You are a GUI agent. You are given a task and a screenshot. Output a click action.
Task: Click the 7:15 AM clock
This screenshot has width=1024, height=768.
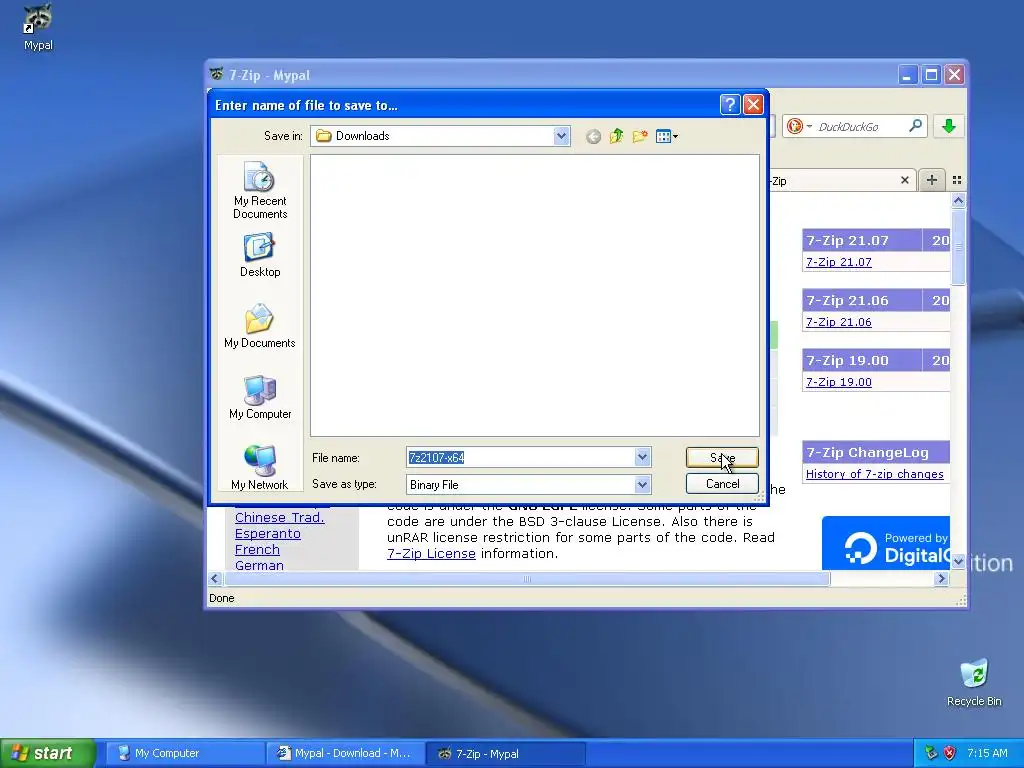point(987,753)
